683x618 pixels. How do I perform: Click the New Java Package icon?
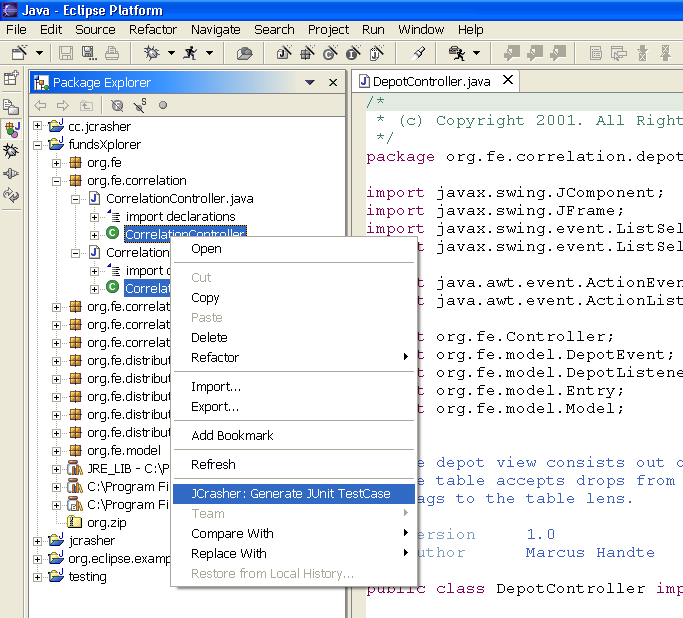(308, 53)
